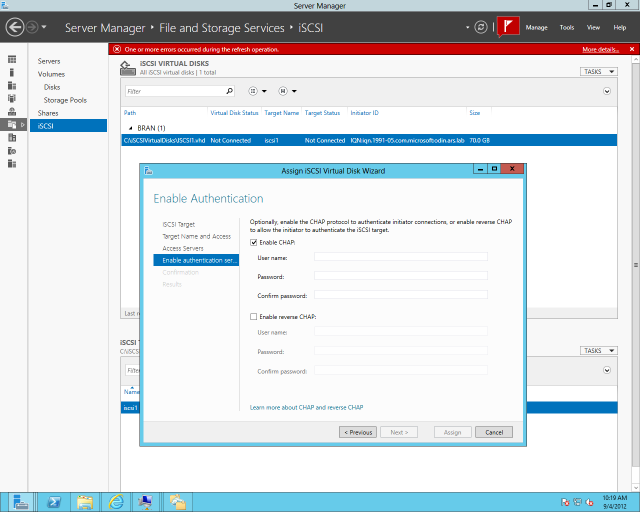The image size is (640, 512).
Task: Open TASKS dropdown for iSCSI Virtual Disks
Action: click(599, 71)
